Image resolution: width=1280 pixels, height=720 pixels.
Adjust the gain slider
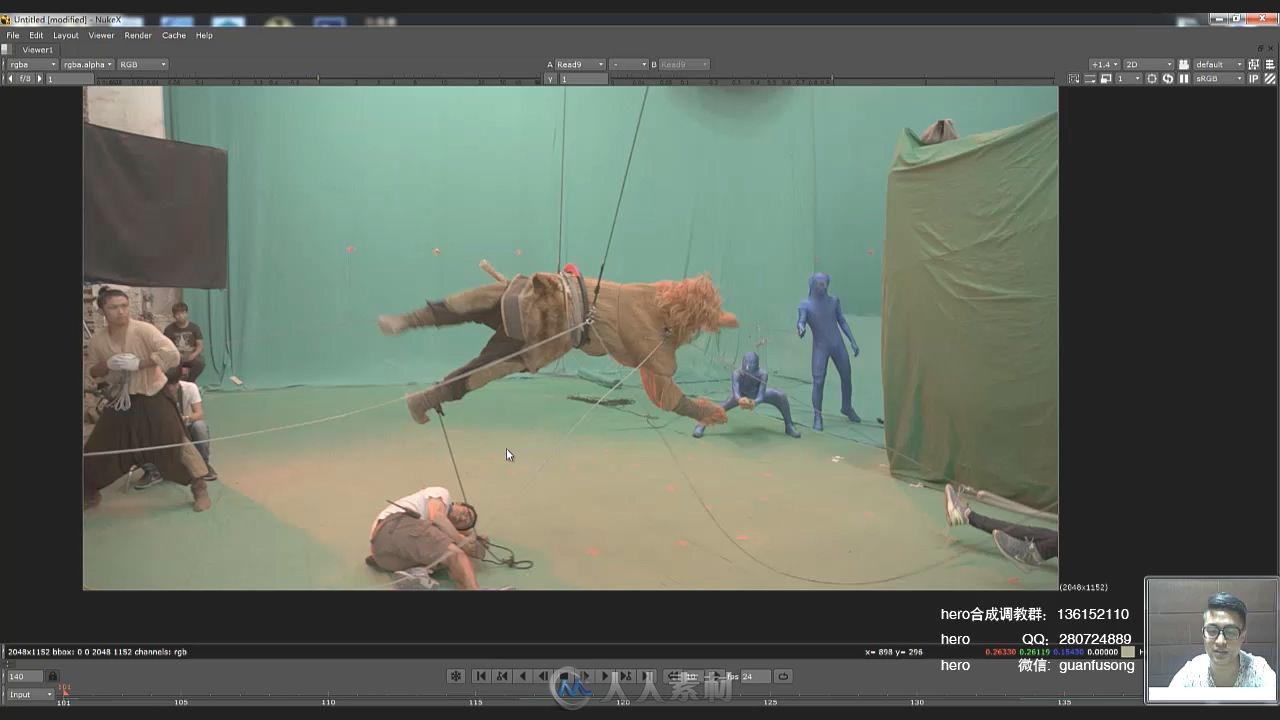pos(320,79)
